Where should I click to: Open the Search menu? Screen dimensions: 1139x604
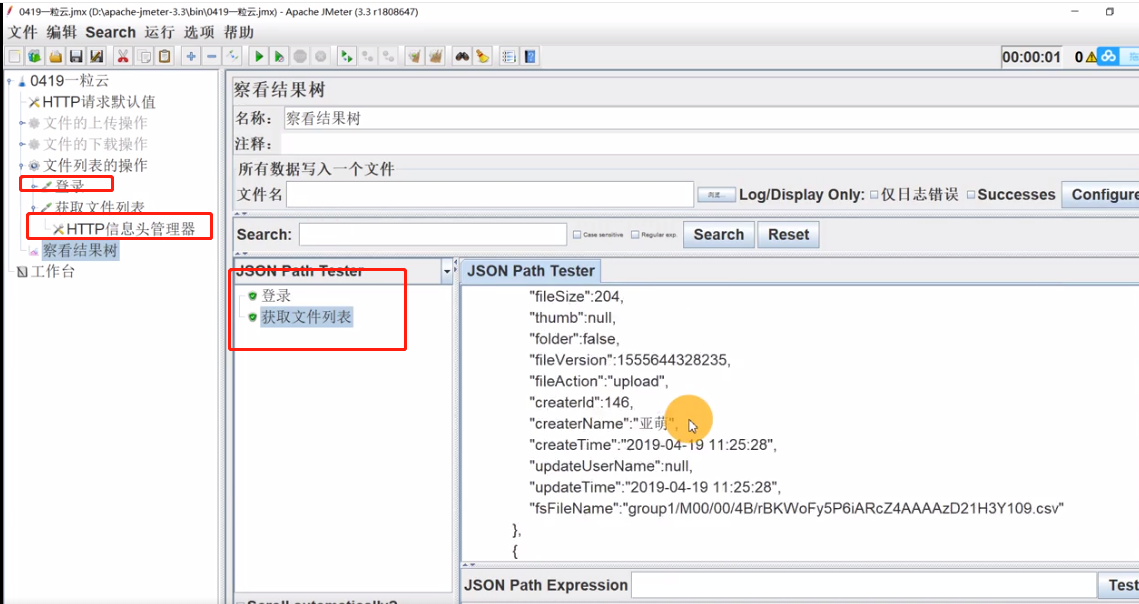[x=110, y=32]
